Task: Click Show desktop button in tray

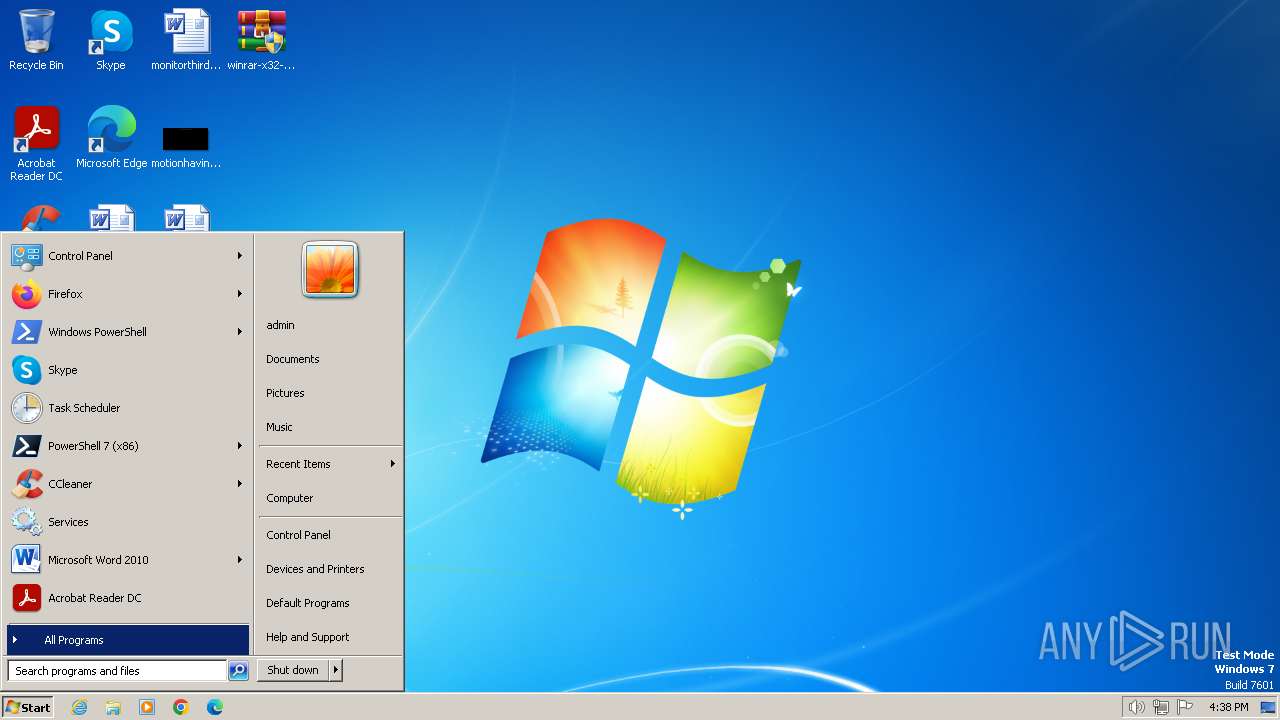Action: coord(1268,707)
